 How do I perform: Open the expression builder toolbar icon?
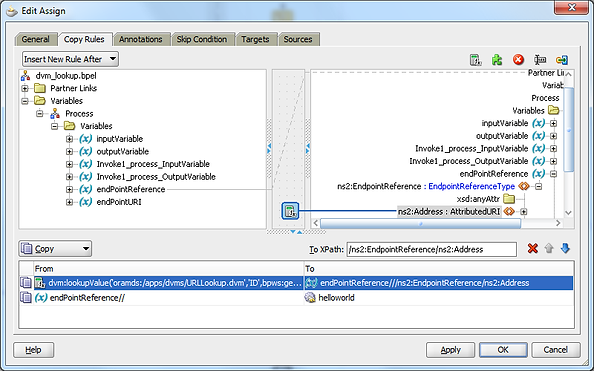tap(475, 60)
